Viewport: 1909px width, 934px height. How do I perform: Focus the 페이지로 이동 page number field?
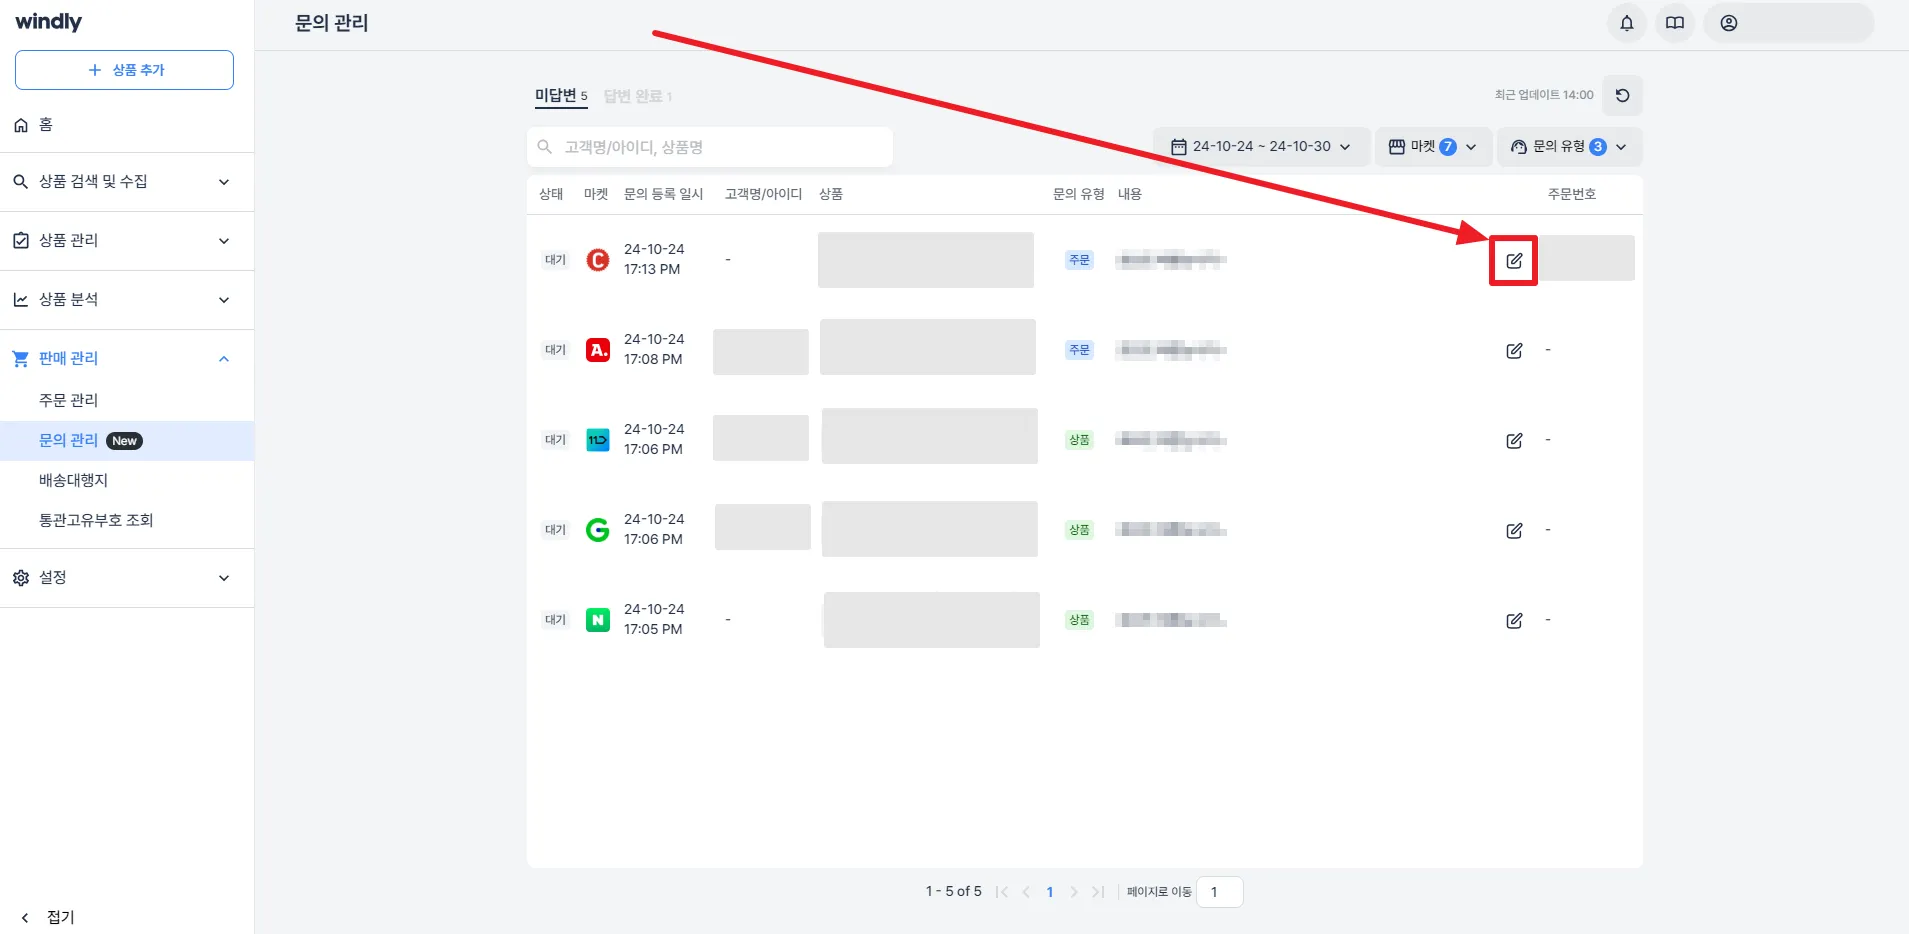pyautogui.click(x=1220, y=892)
